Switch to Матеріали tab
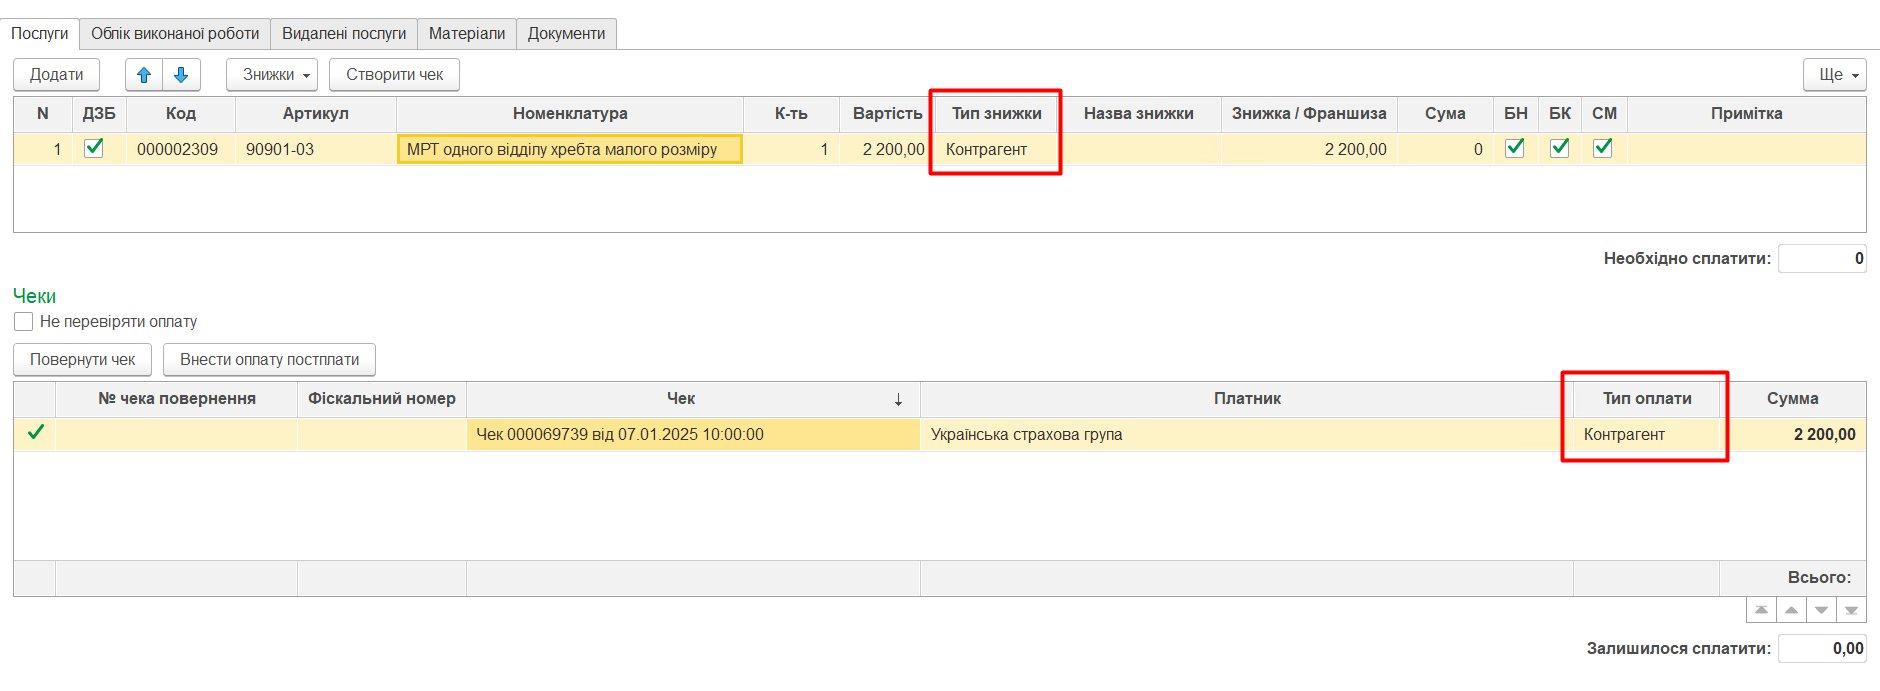The width and height of the screenshot is (1880, 691). click(467, 33)
